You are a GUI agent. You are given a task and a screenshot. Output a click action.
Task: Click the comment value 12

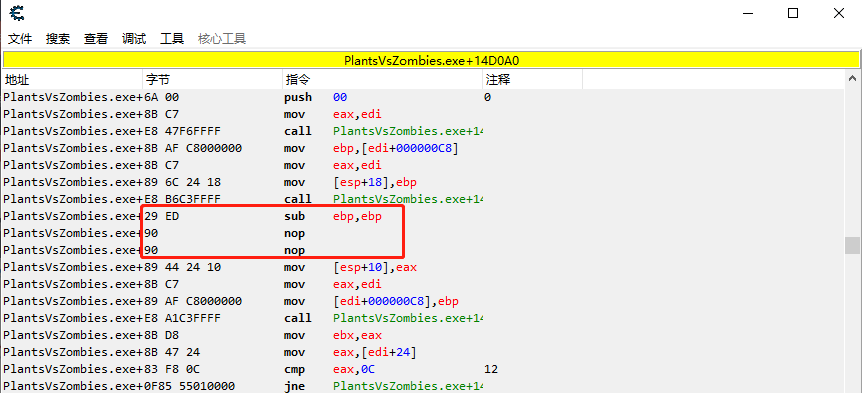point(491,369)
